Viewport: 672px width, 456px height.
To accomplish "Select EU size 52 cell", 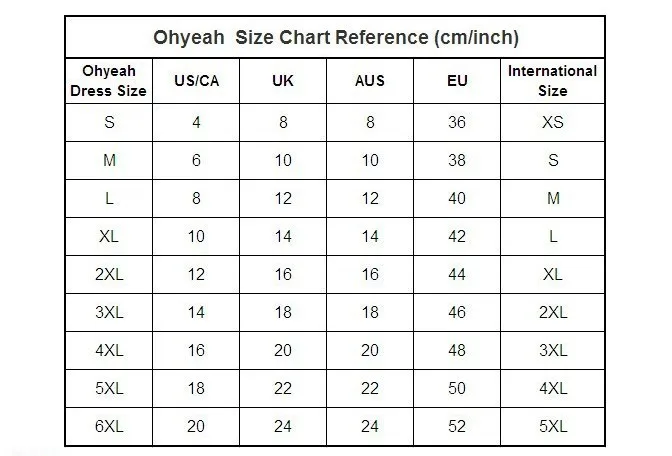I will click(x=457, y=426).
